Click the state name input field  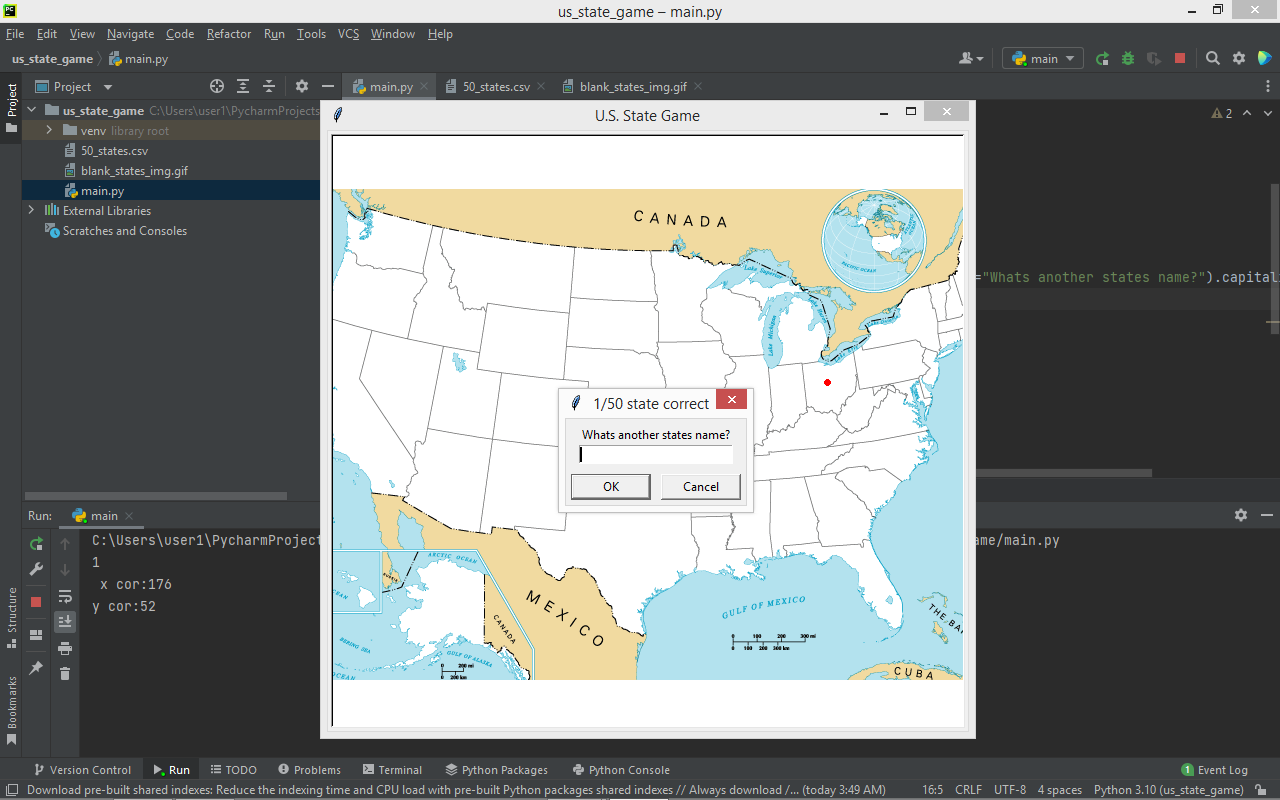[x=655, y=454]
